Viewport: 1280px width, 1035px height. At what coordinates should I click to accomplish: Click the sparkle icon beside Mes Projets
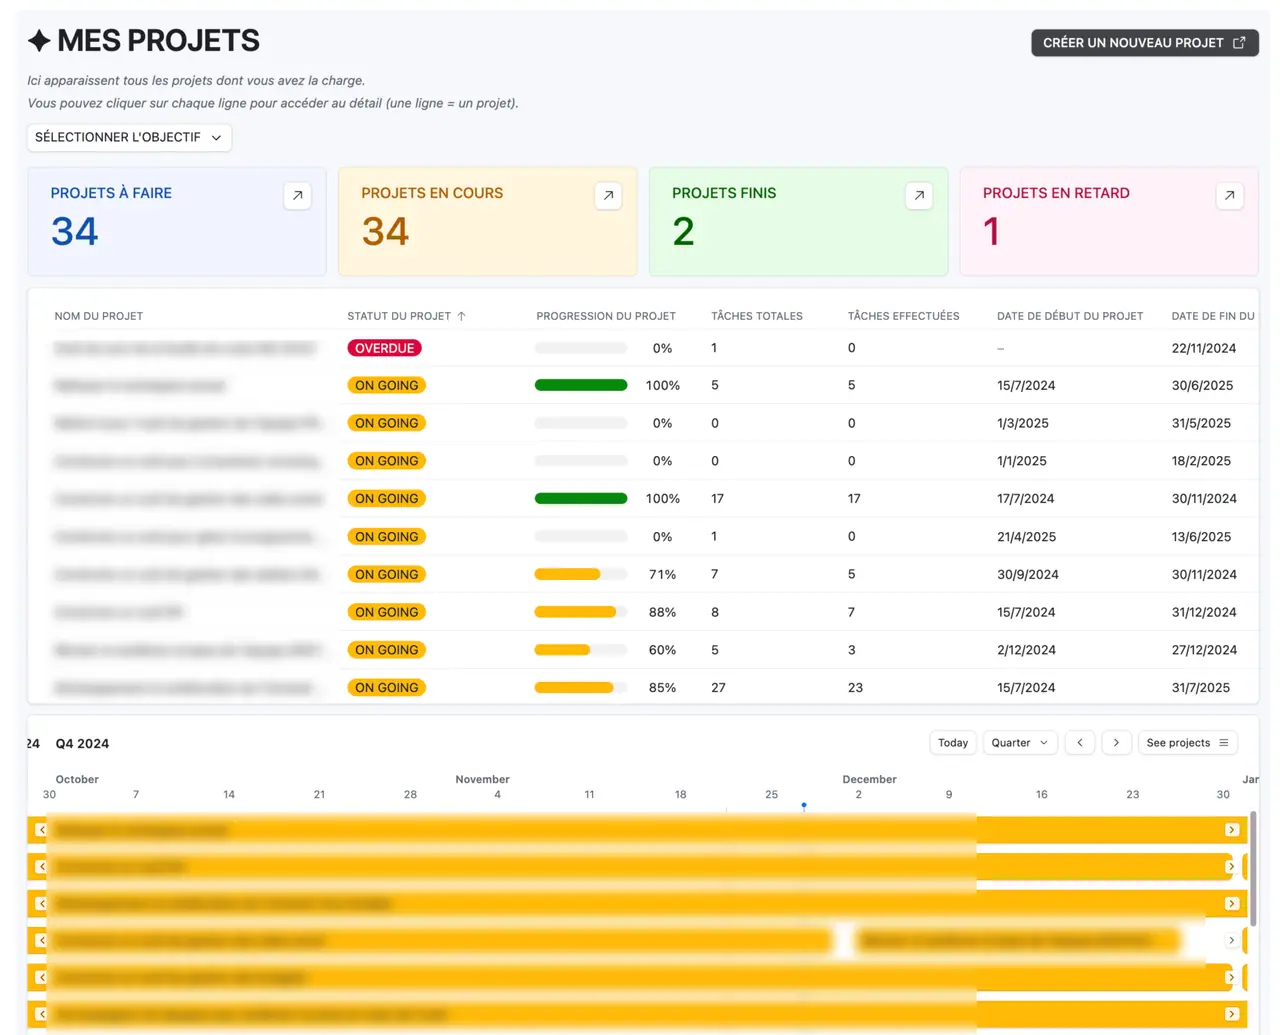pyautogui.click(x=39, y=41)
